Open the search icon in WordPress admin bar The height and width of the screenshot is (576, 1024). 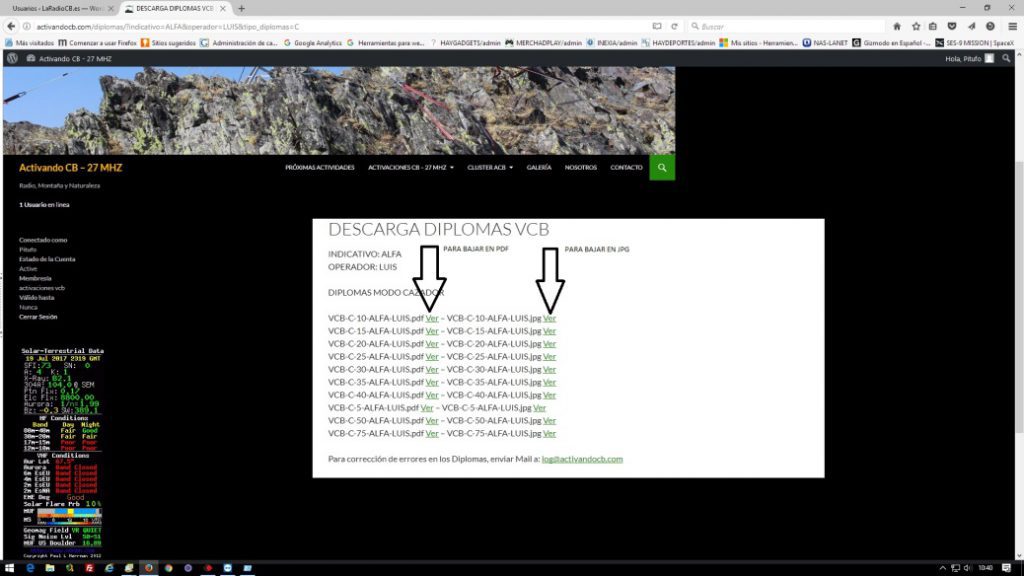pyautogui.click(x=1006, y=58)
